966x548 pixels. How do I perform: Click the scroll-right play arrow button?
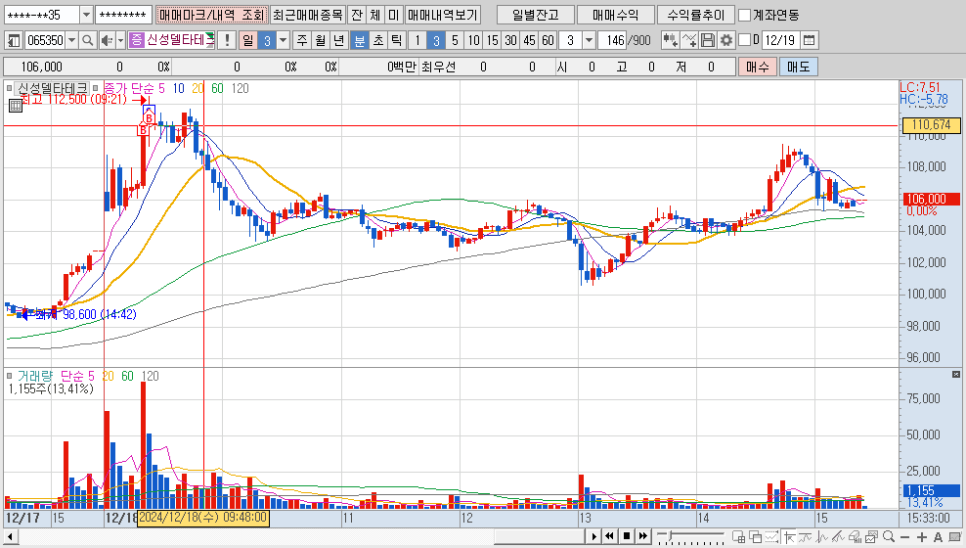click(594, 536)
